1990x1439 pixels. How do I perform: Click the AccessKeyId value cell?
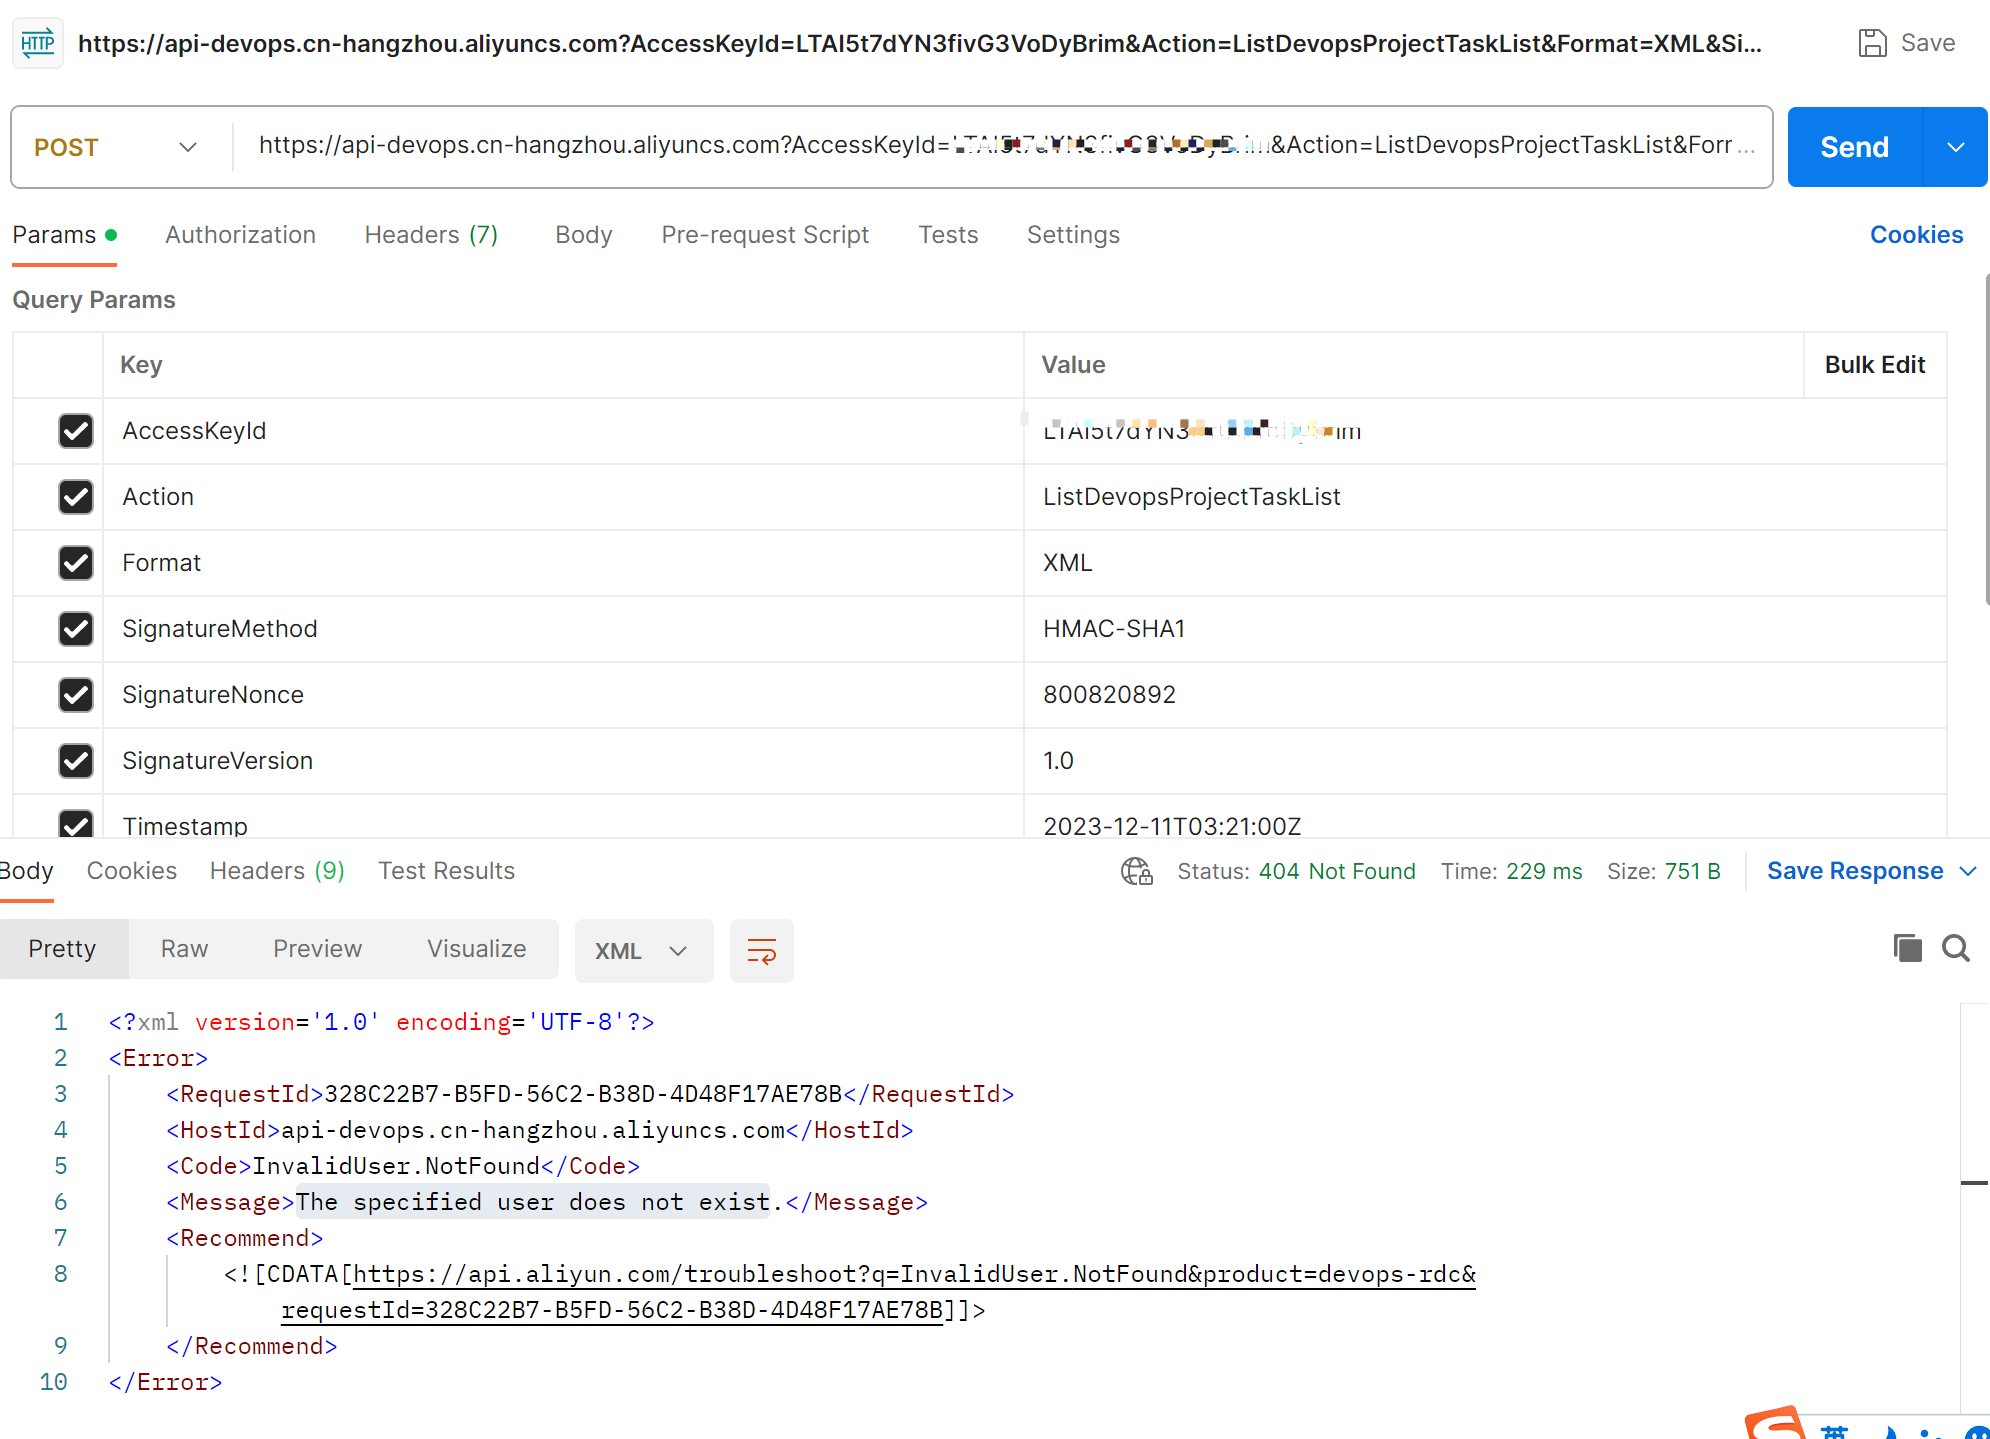pyautogui.click(x=1485, y=431)
